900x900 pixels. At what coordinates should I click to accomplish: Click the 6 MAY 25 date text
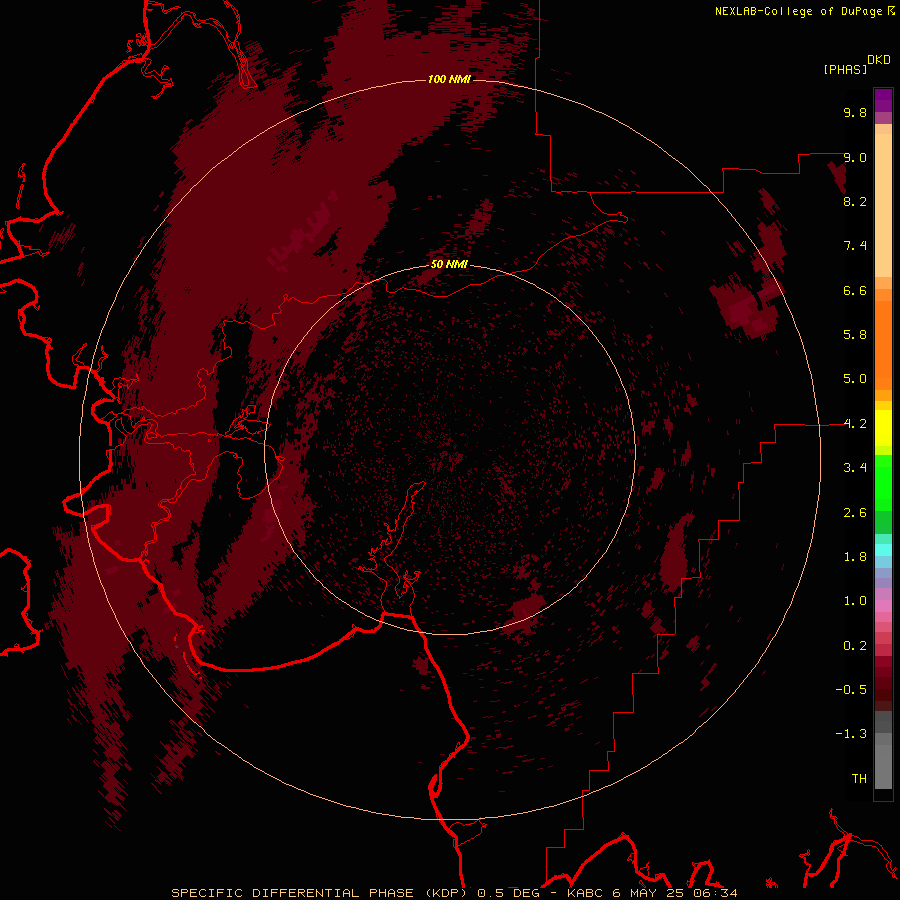pyautogui.click(x=647, y=893)
